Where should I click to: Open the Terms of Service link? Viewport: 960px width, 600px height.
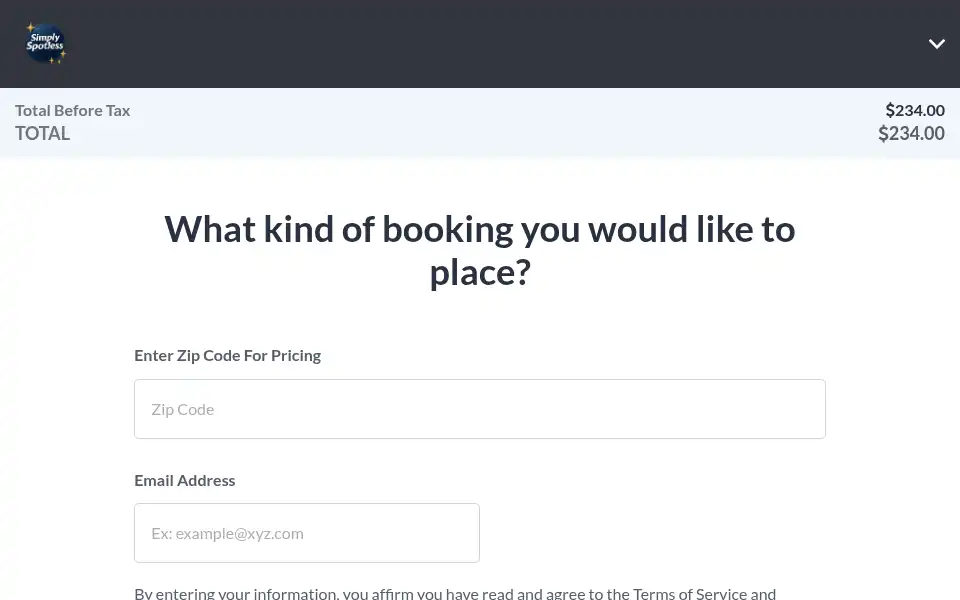click(x=689, y=593)
